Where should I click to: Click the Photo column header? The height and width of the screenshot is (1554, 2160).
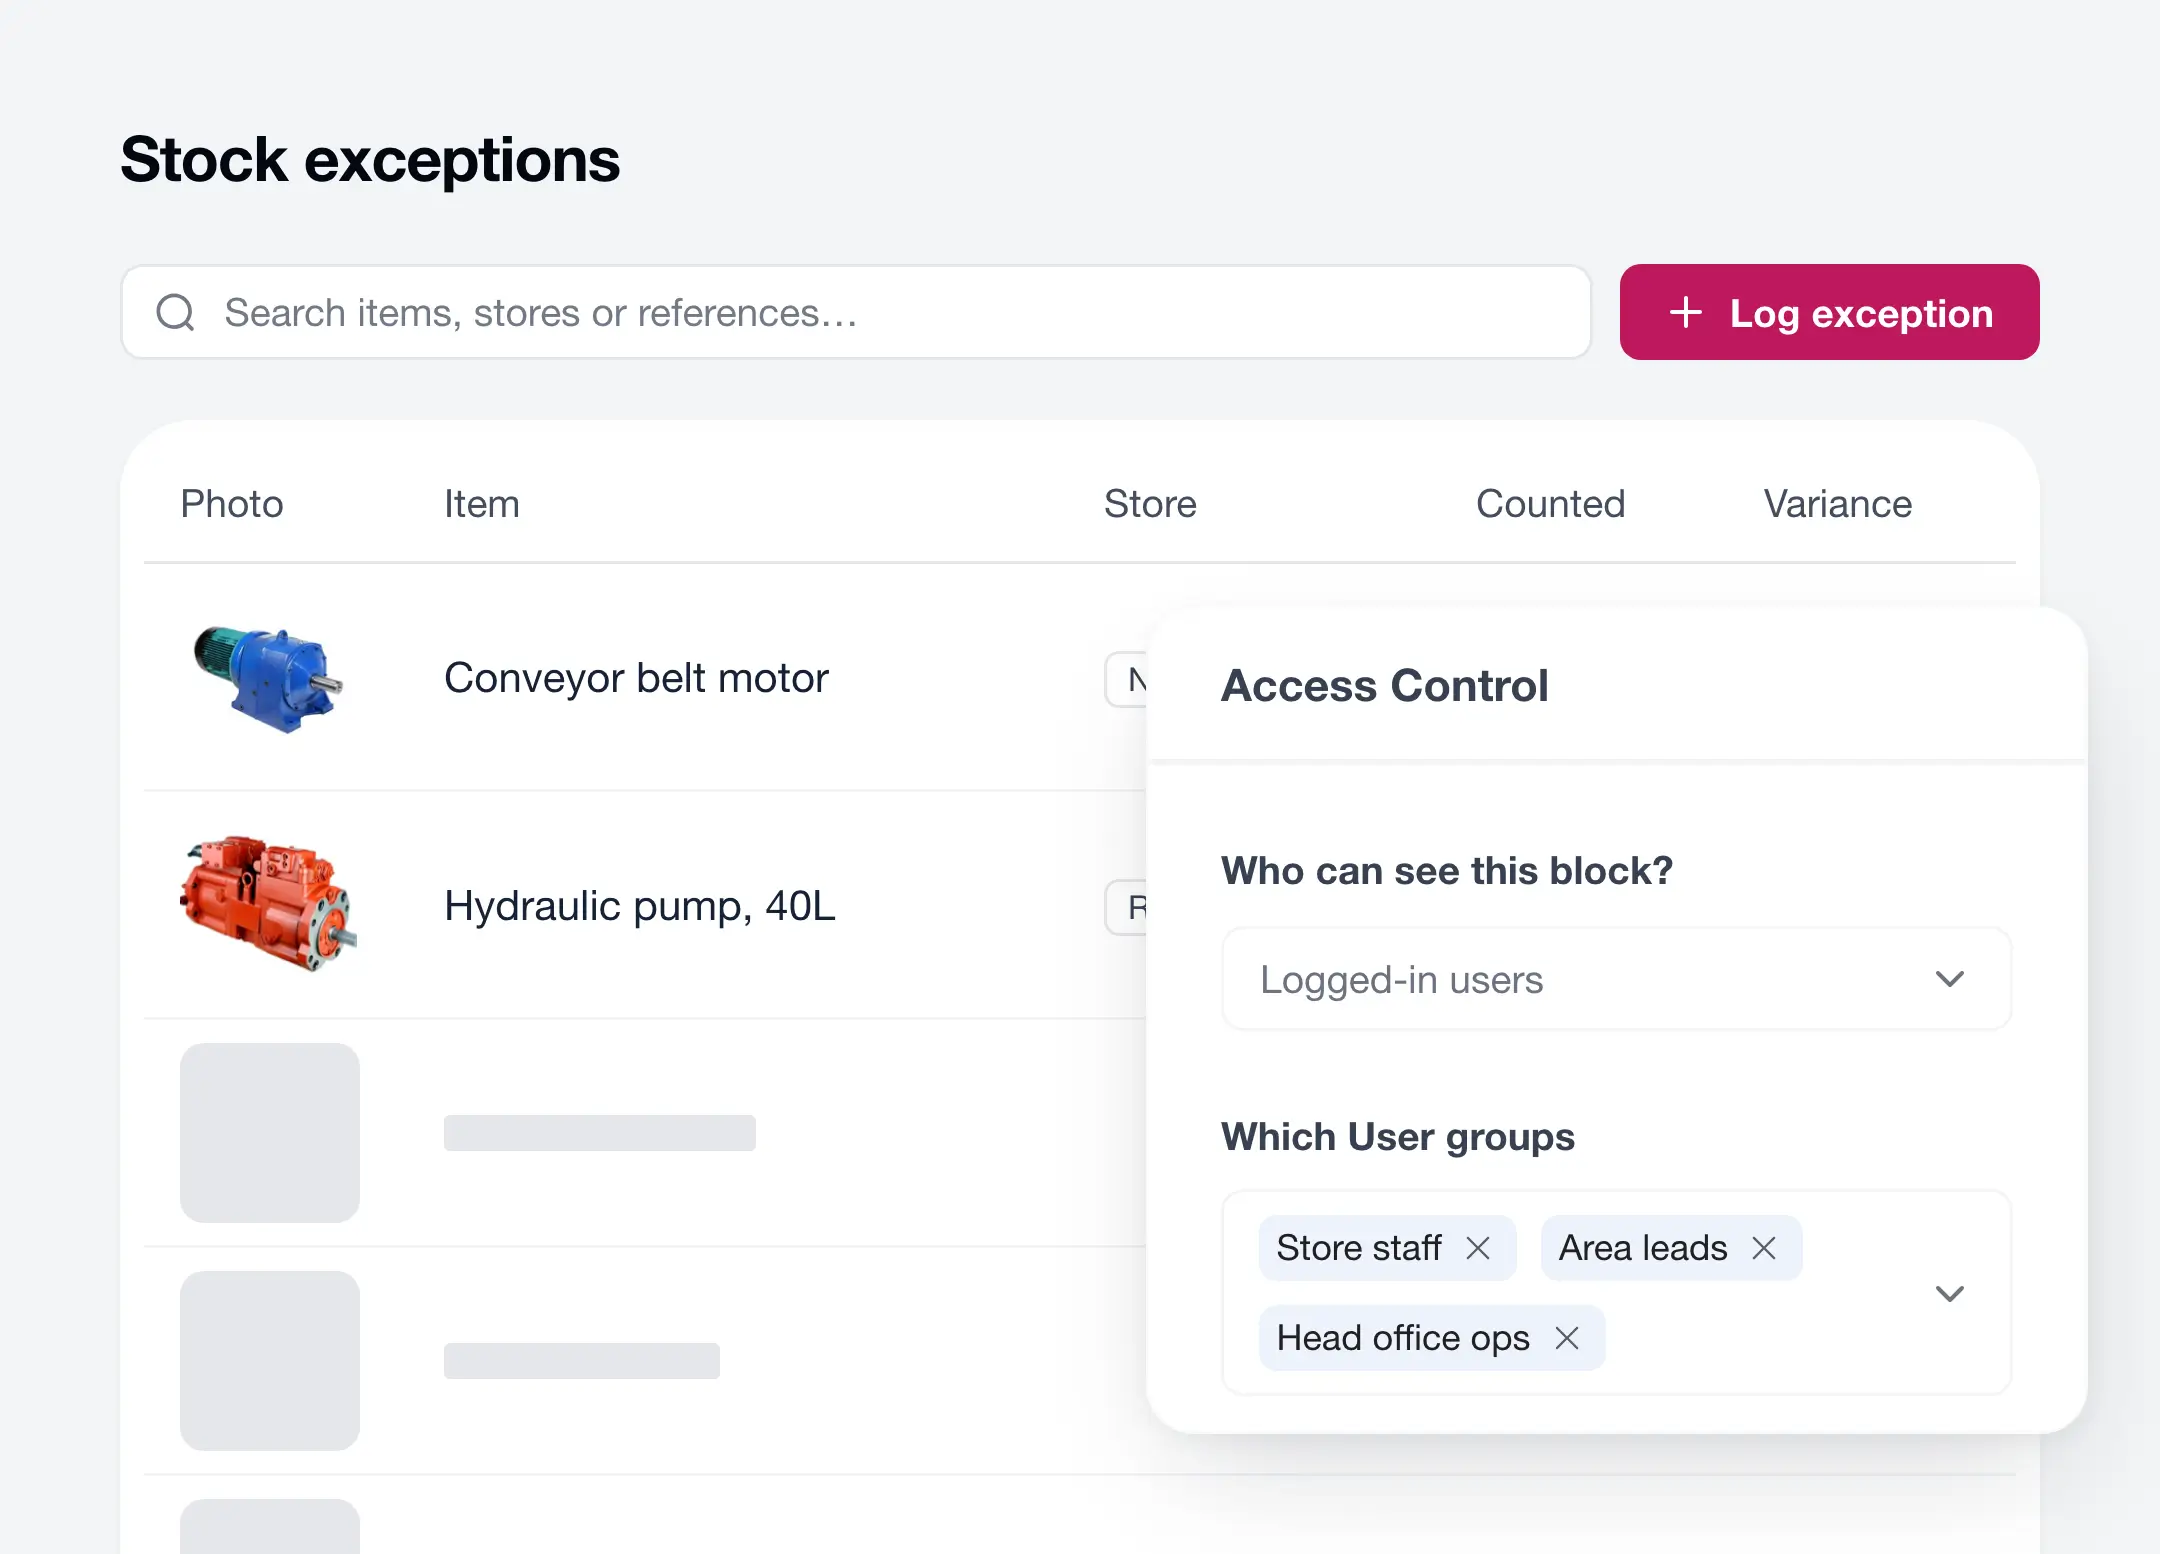click(x=232, y=504)
